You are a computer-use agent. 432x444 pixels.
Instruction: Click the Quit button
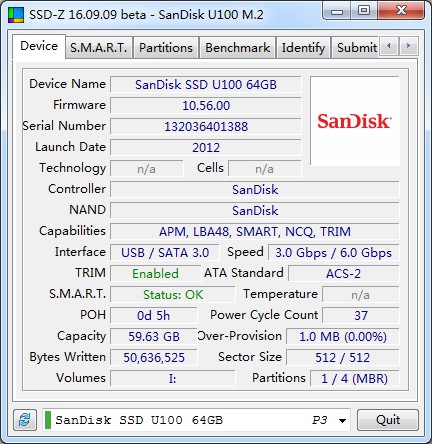coord(388,420)
